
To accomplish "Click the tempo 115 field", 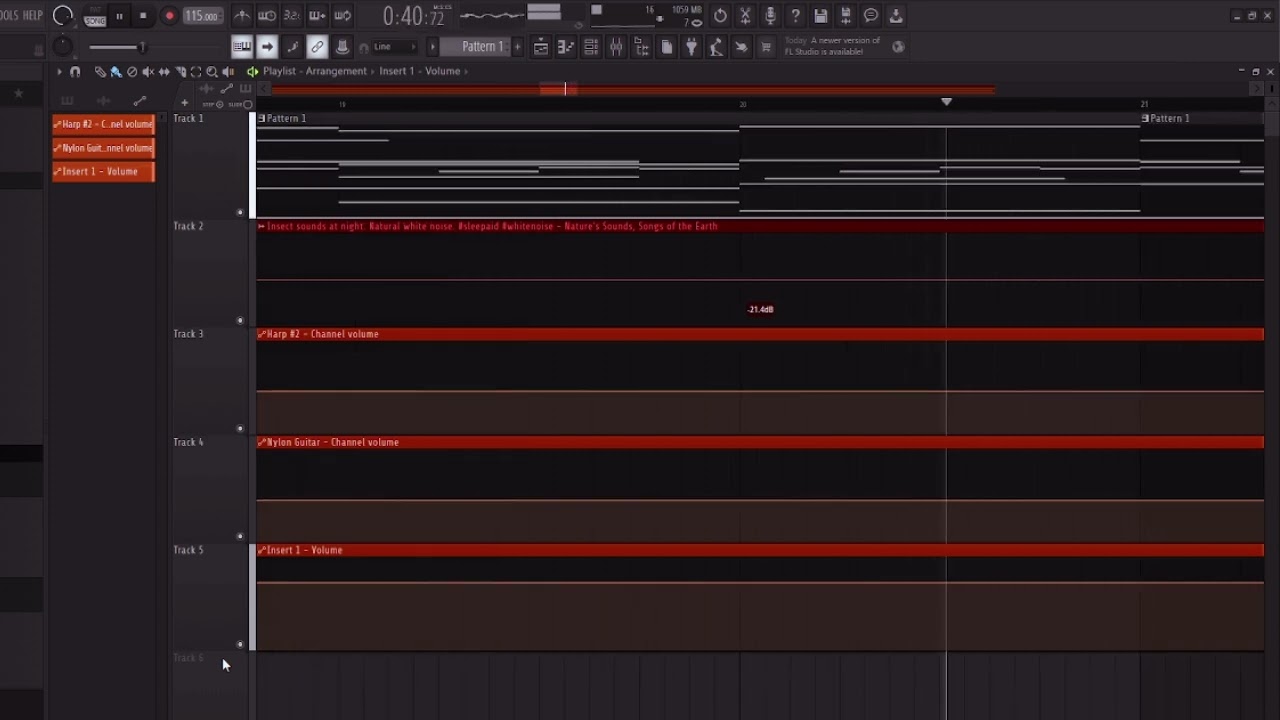I will (x=202, y=16).
